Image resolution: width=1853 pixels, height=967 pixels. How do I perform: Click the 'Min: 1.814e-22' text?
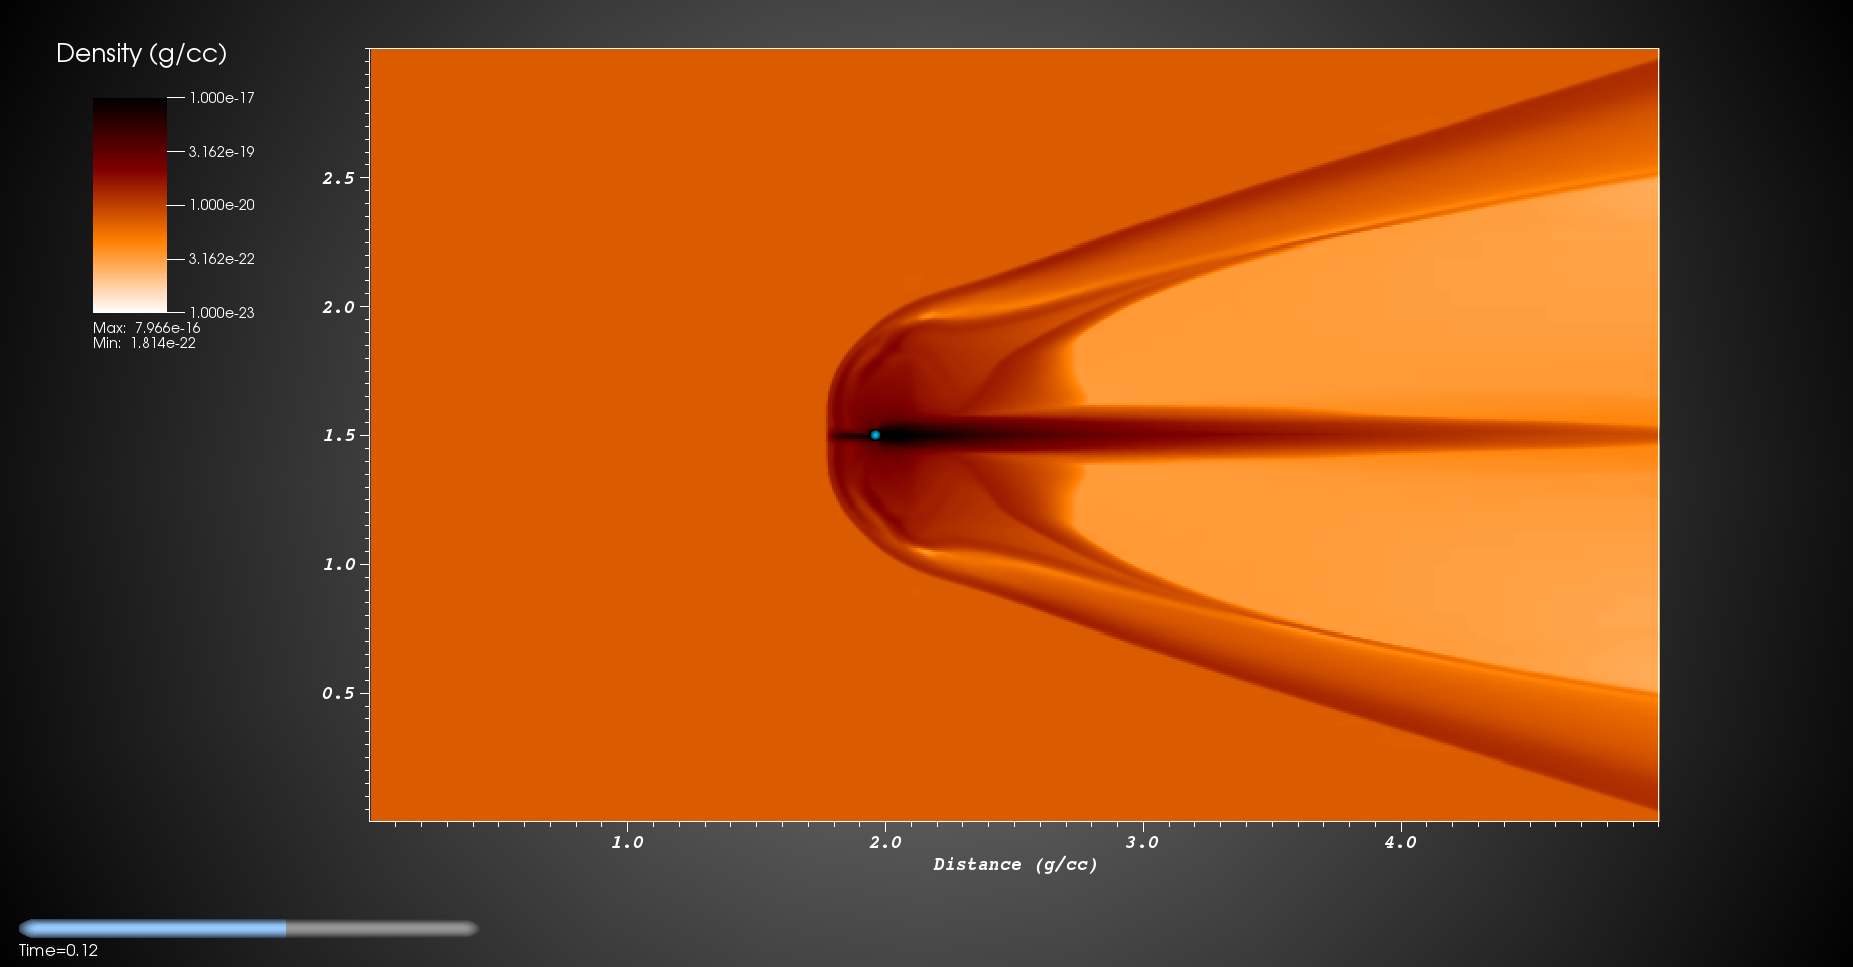(x=144, y=343)
